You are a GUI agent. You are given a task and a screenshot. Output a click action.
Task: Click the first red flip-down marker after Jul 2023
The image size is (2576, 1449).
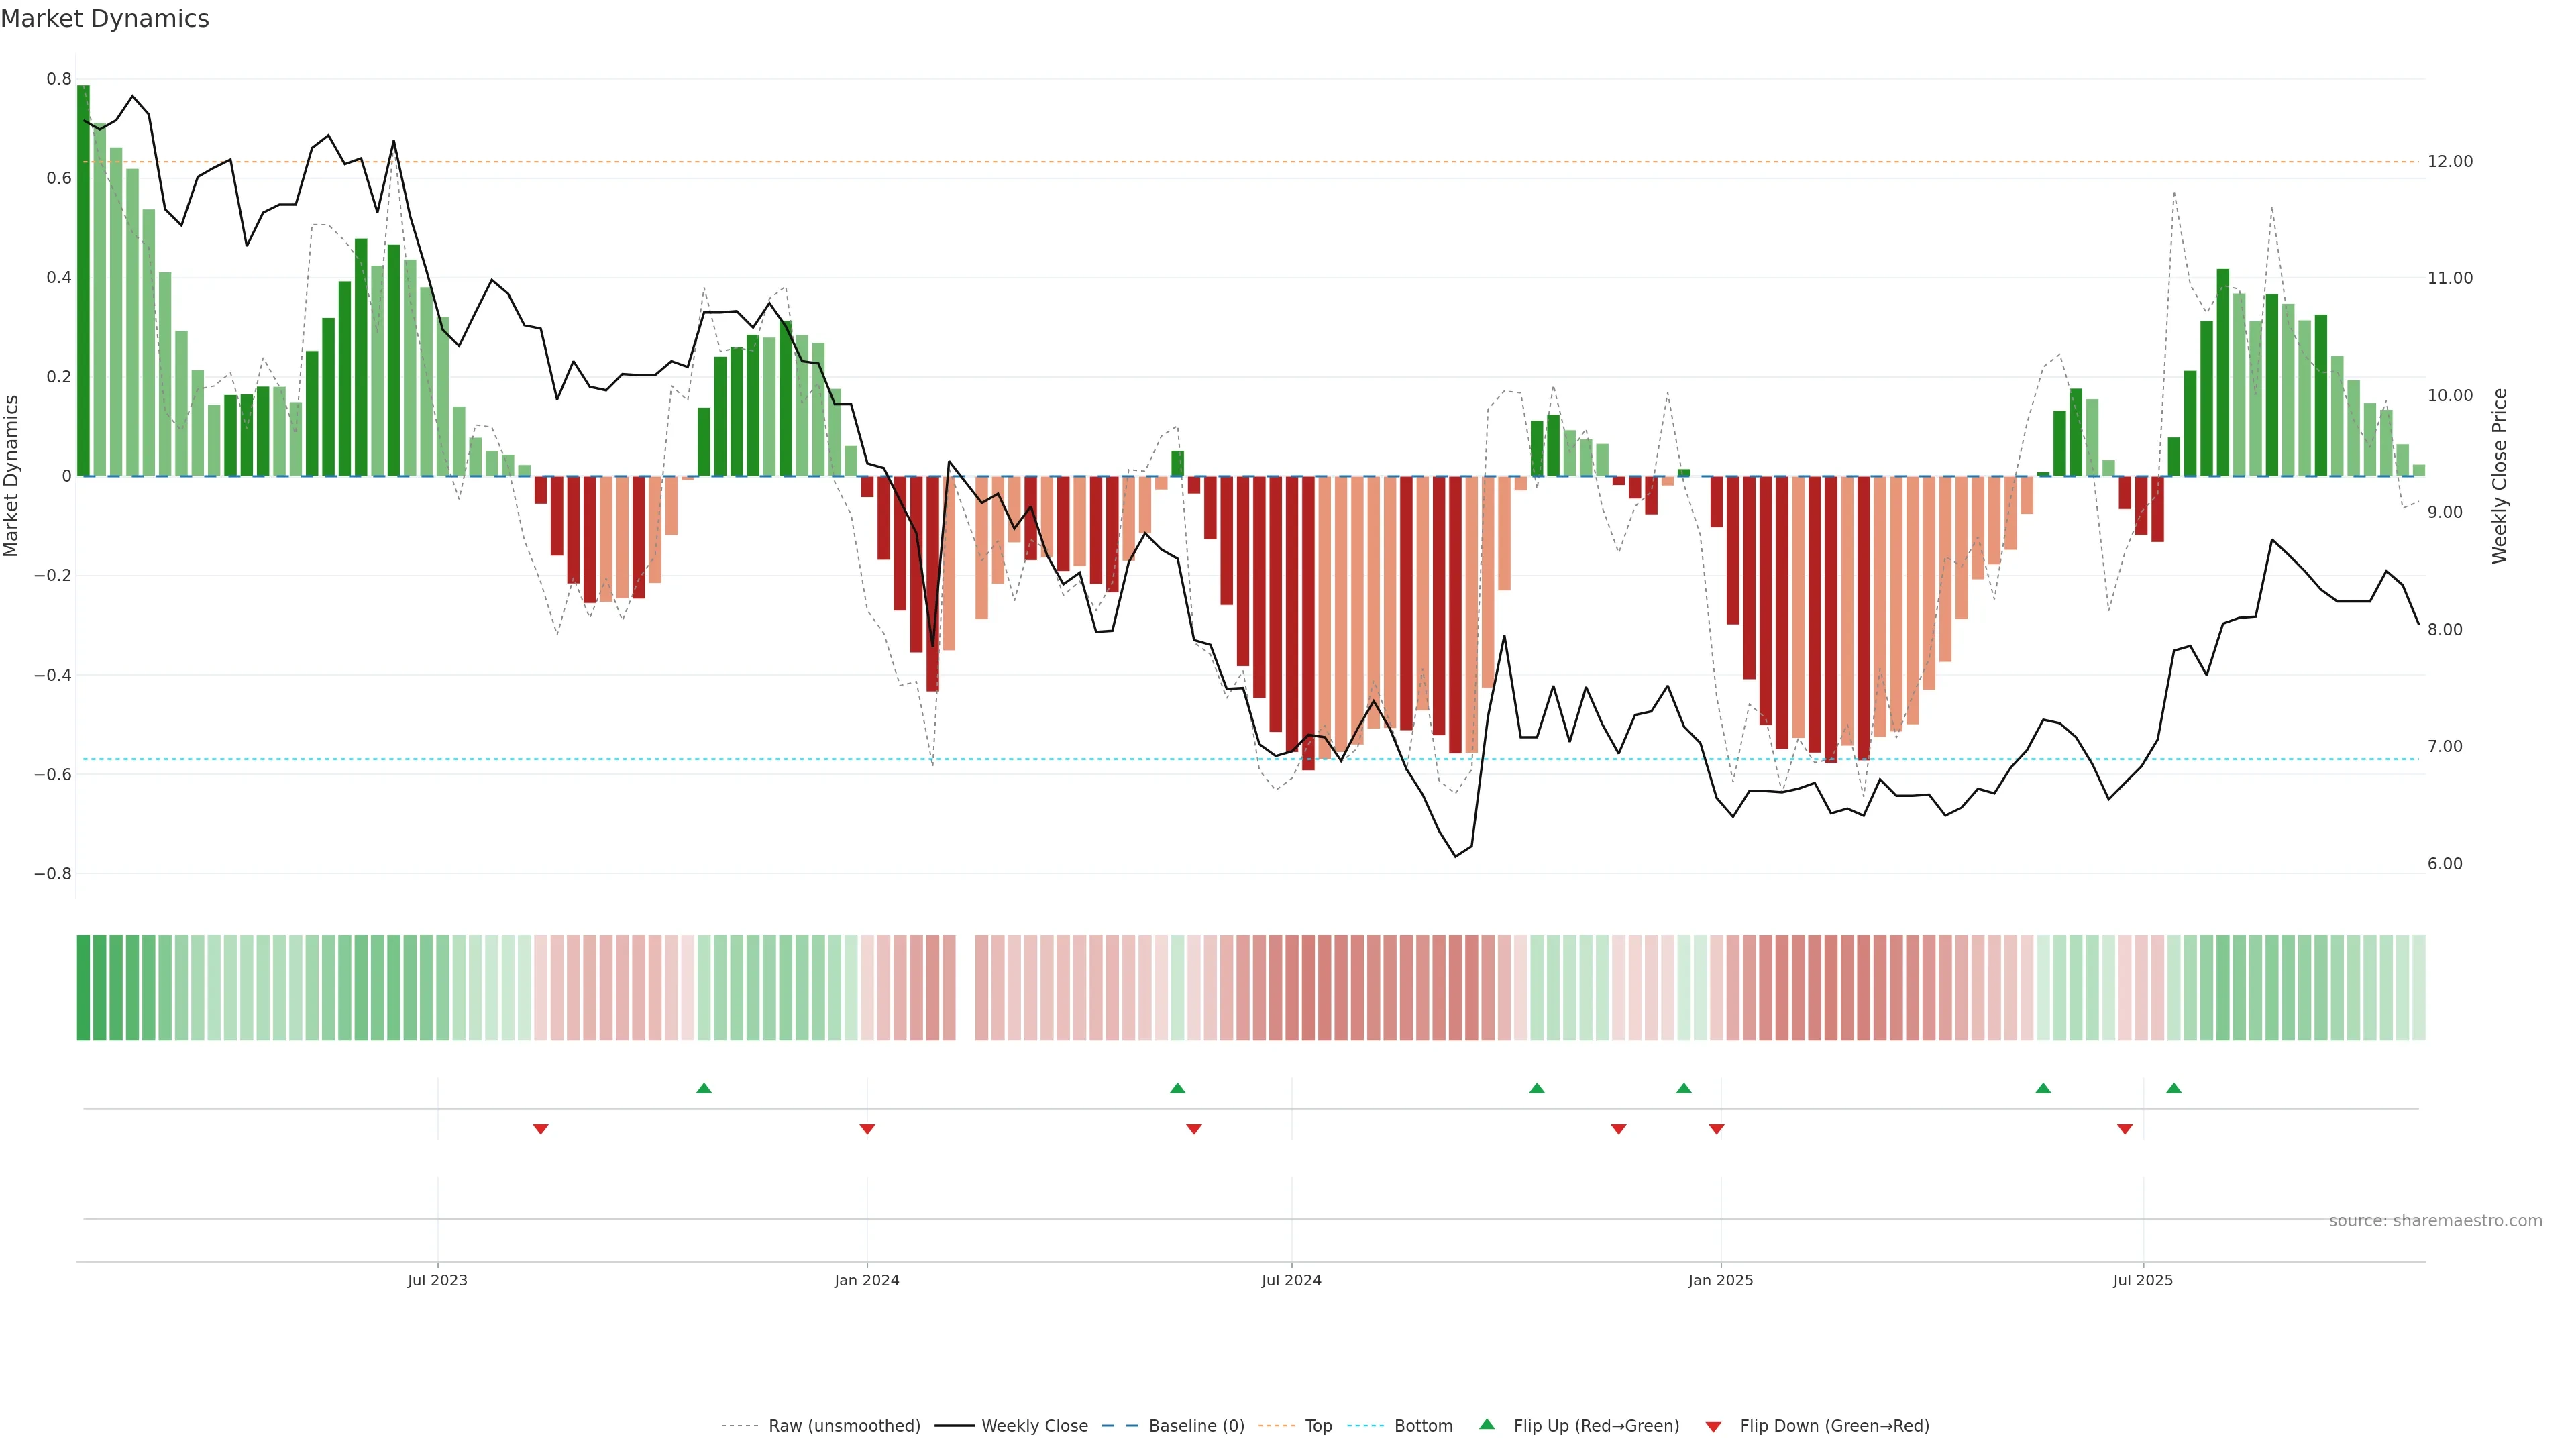(x=541, y=1129)
